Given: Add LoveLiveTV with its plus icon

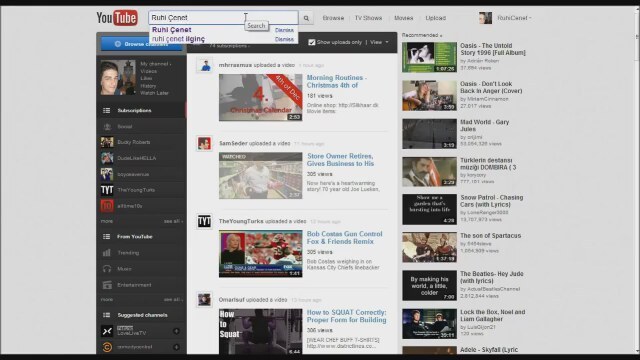Looking at the screenshot, I should 176,331.
